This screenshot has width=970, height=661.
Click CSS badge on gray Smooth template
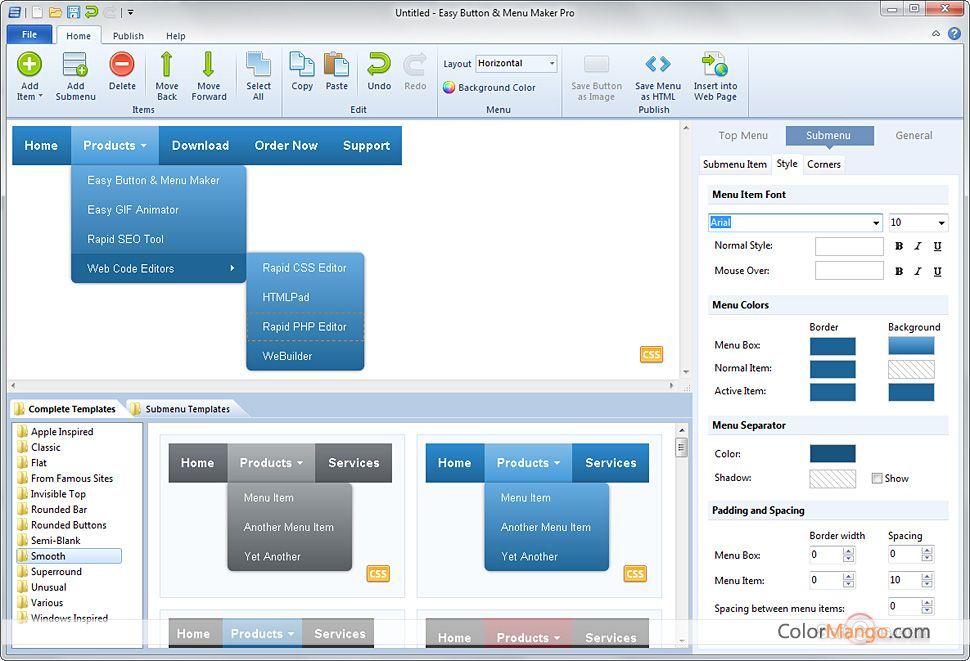378,574
